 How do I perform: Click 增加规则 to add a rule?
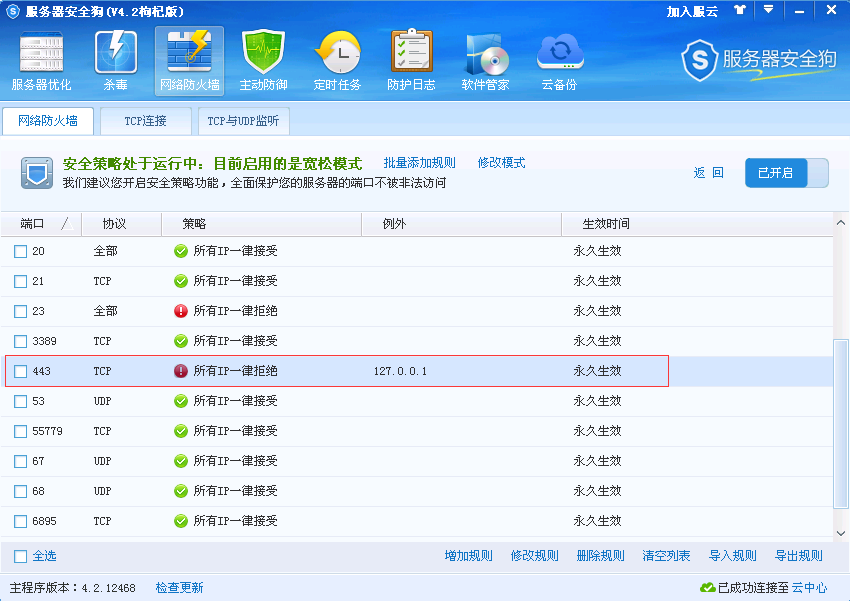[468, 556]
